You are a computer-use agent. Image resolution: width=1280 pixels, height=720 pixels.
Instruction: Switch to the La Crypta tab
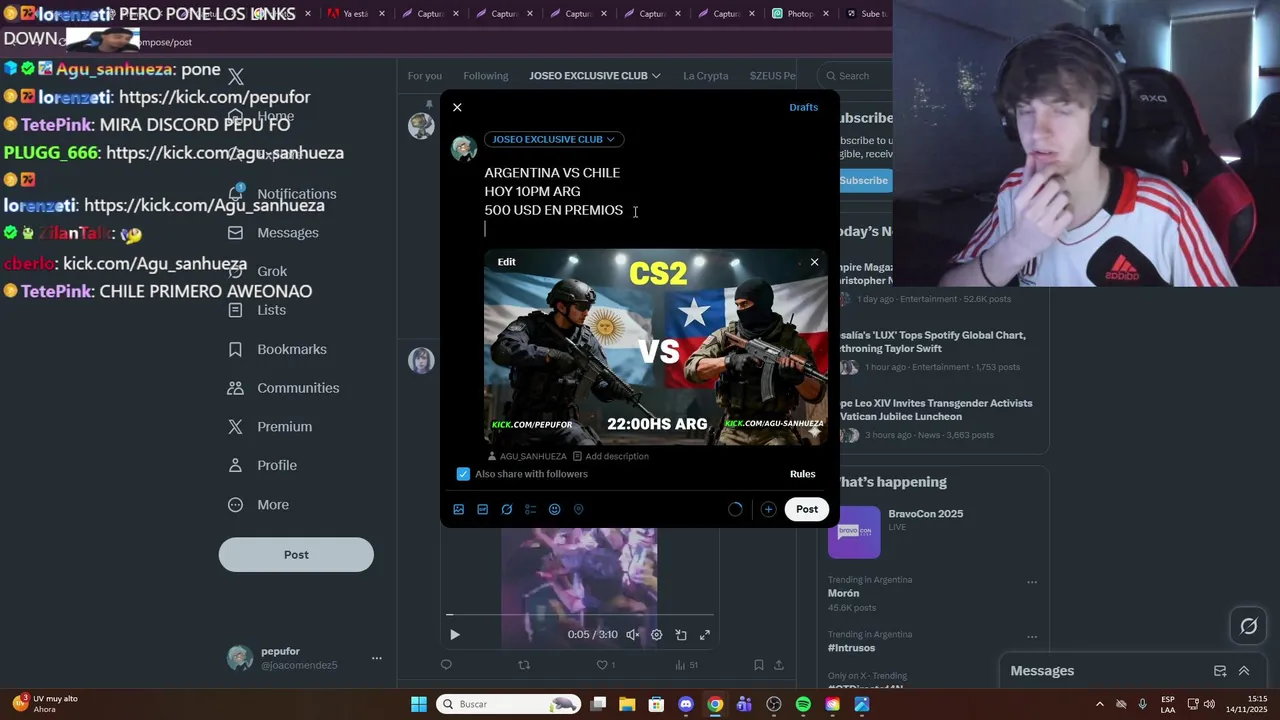point(706,76)
